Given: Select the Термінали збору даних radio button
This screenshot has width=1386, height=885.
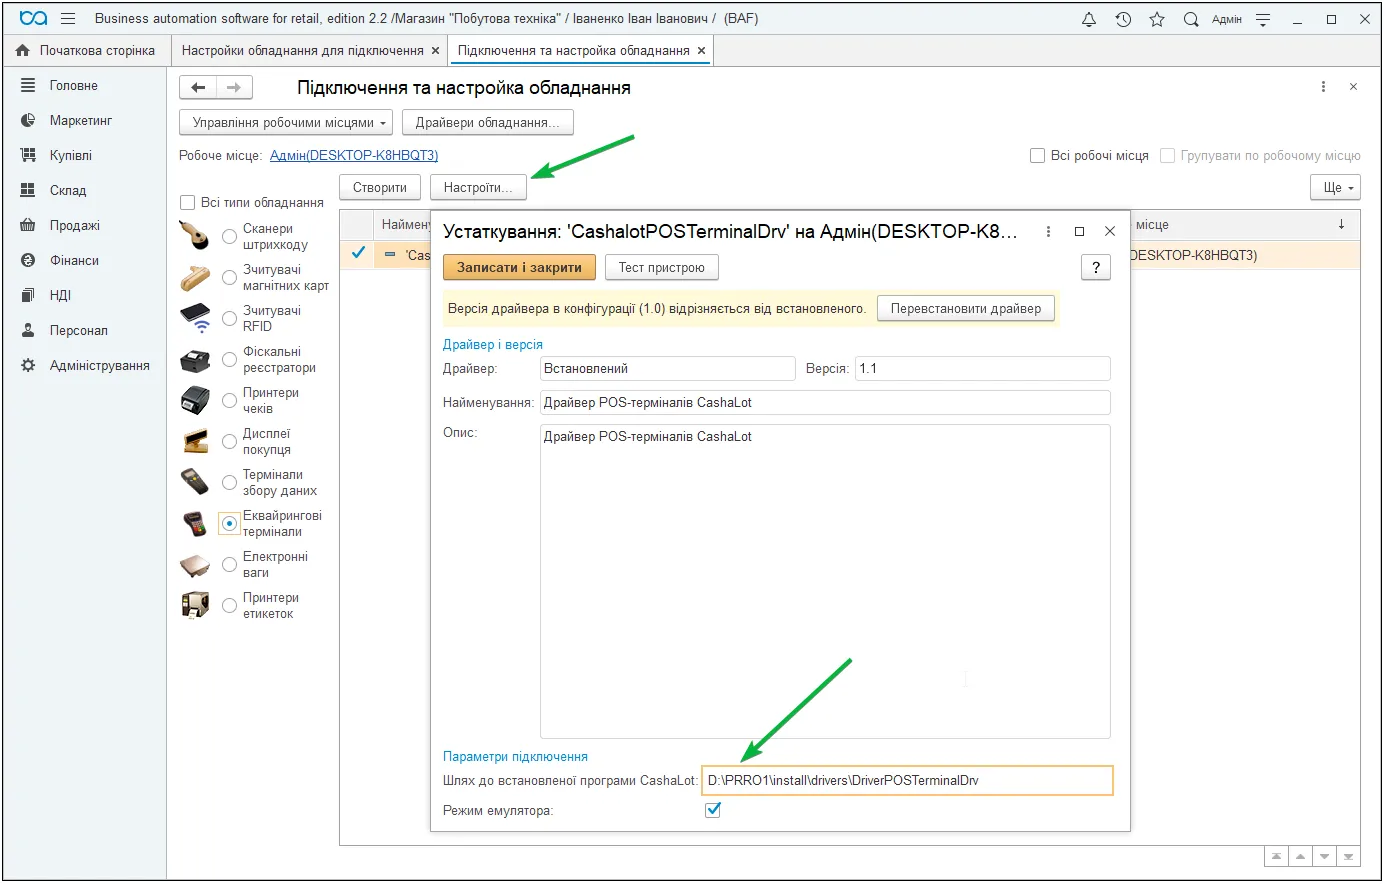Looking at the screenshot, I should (x=229, y=482).
